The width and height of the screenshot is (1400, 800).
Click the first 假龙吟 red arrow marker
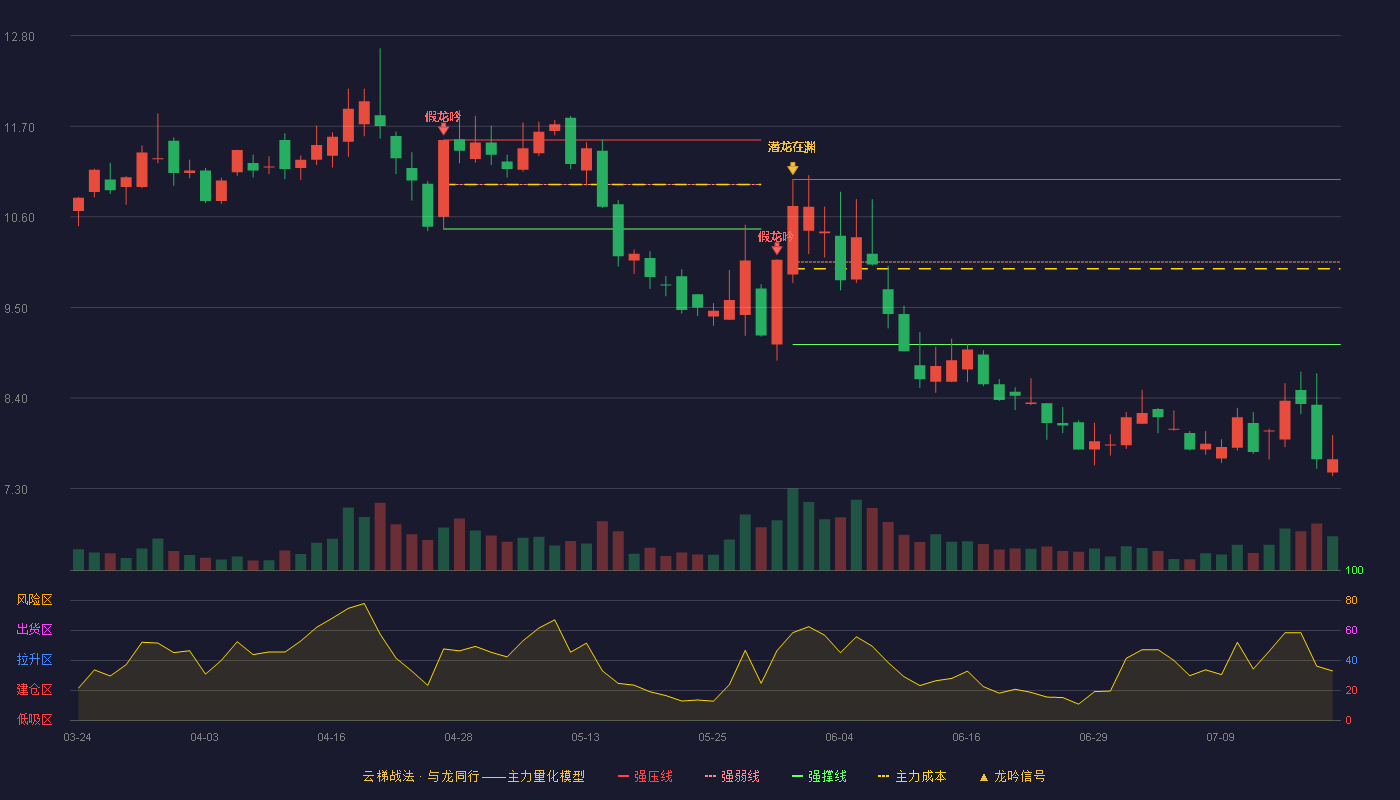(x=443, y=129)
